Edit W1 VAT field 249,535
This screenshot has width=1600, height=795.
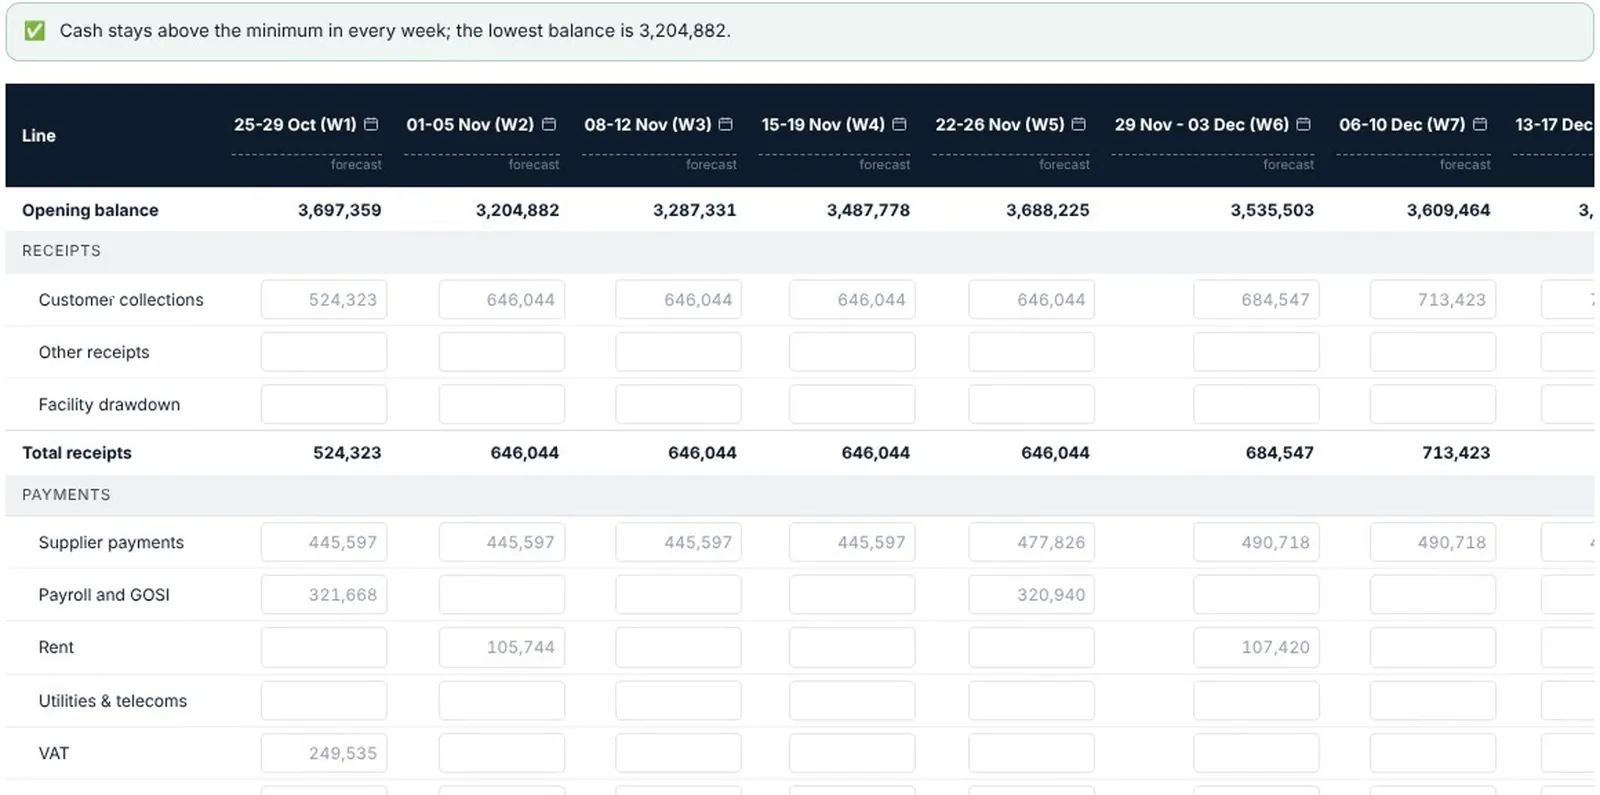[x=324, y=753]
